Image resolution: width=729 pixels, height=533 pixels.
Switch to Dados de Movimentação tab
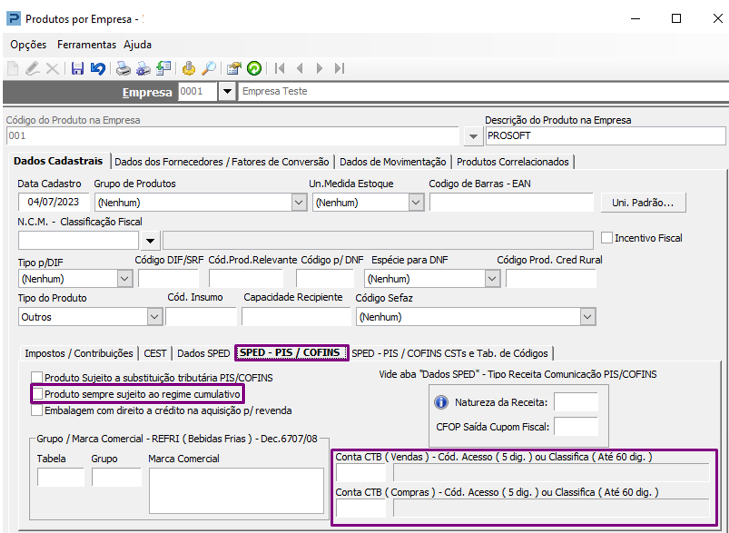(x=393, y=162)
